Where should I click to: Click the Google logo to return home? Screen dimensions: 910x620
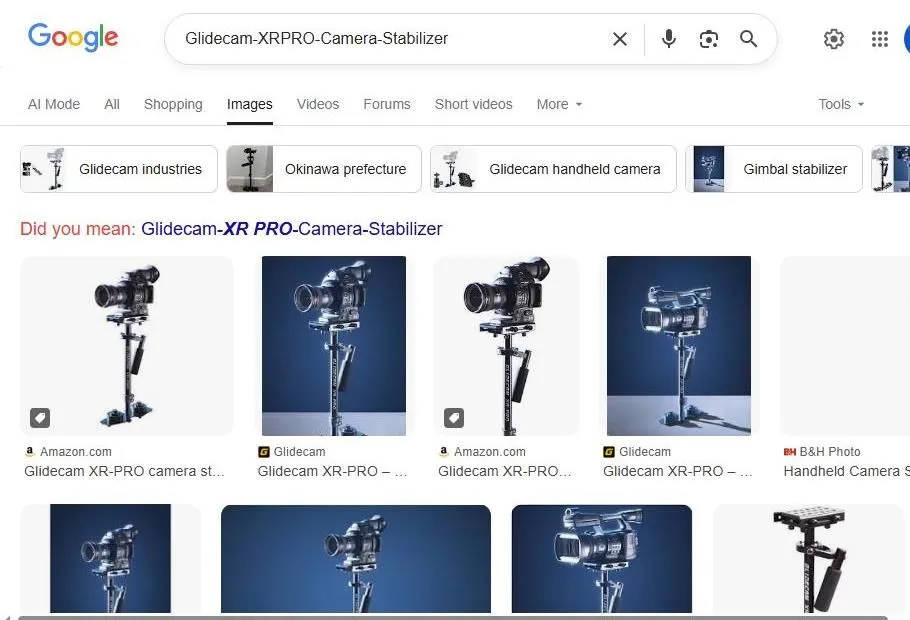tap(73, 37)
